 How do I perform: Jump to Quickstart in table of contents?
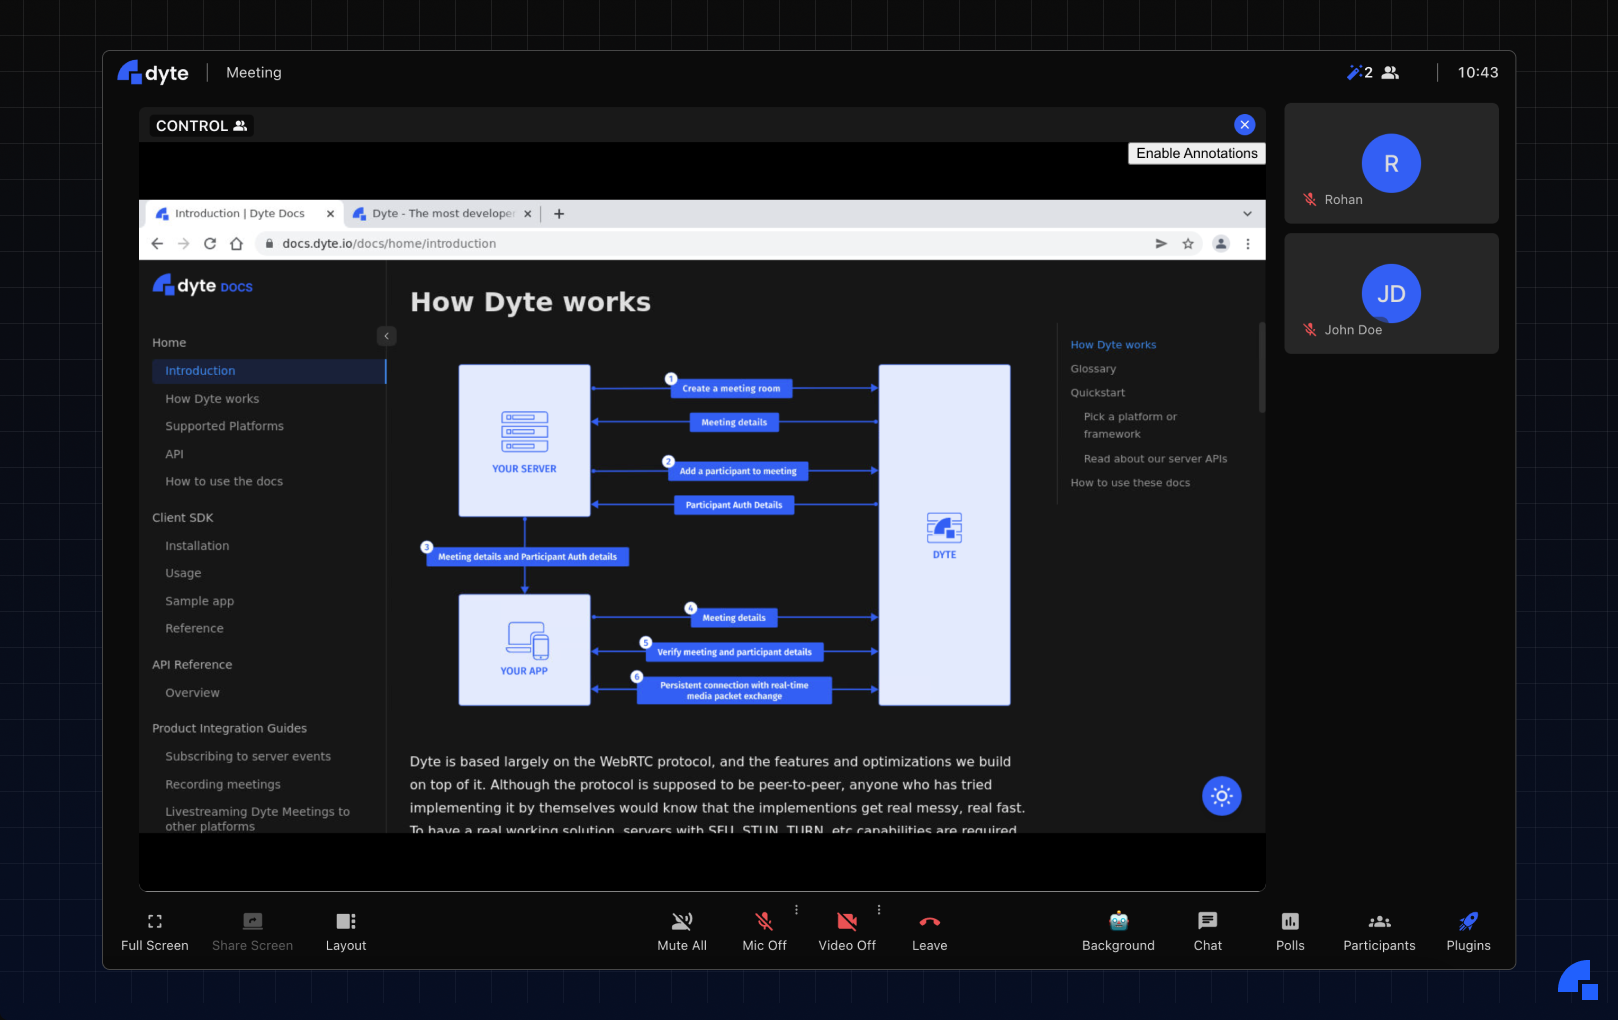(x=1097, y=393)
